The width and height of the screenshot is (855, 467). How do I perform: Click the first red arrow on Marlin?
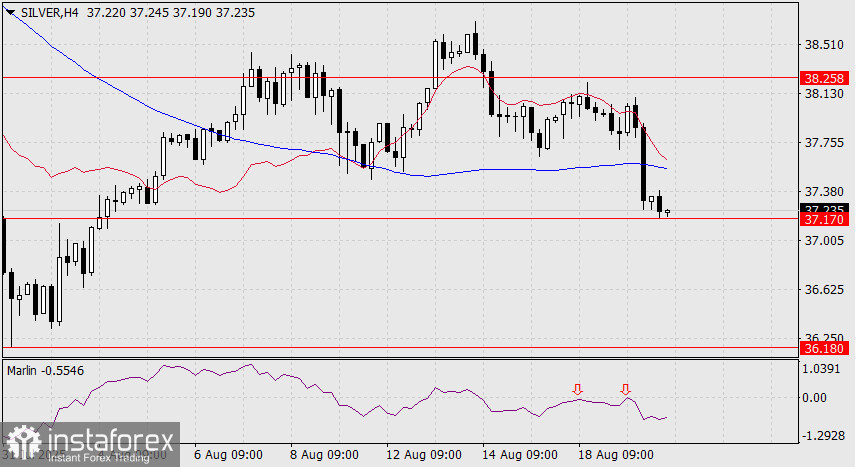[x=577, y=389]
